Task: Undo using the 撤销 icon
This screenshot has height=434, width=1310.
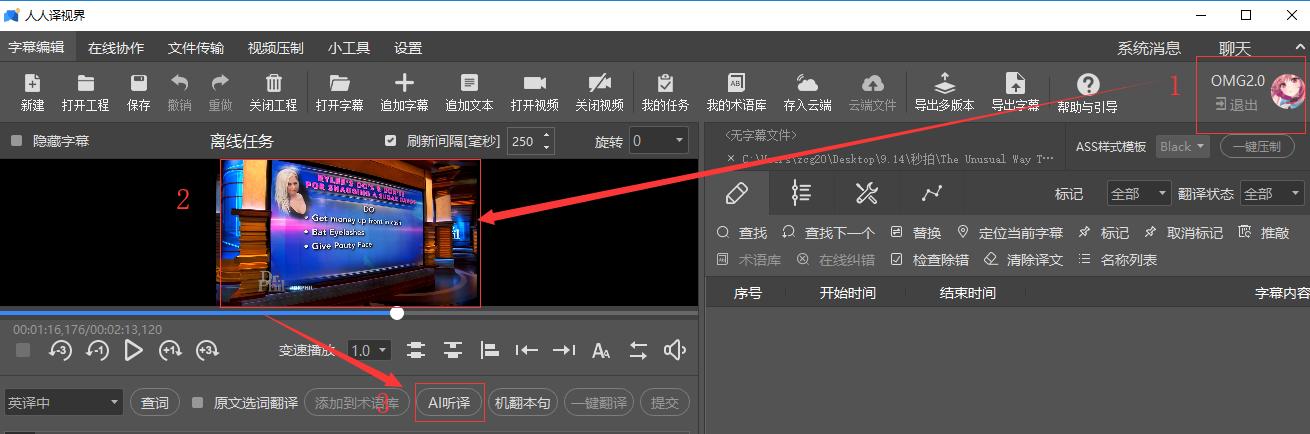Action: 180,92
